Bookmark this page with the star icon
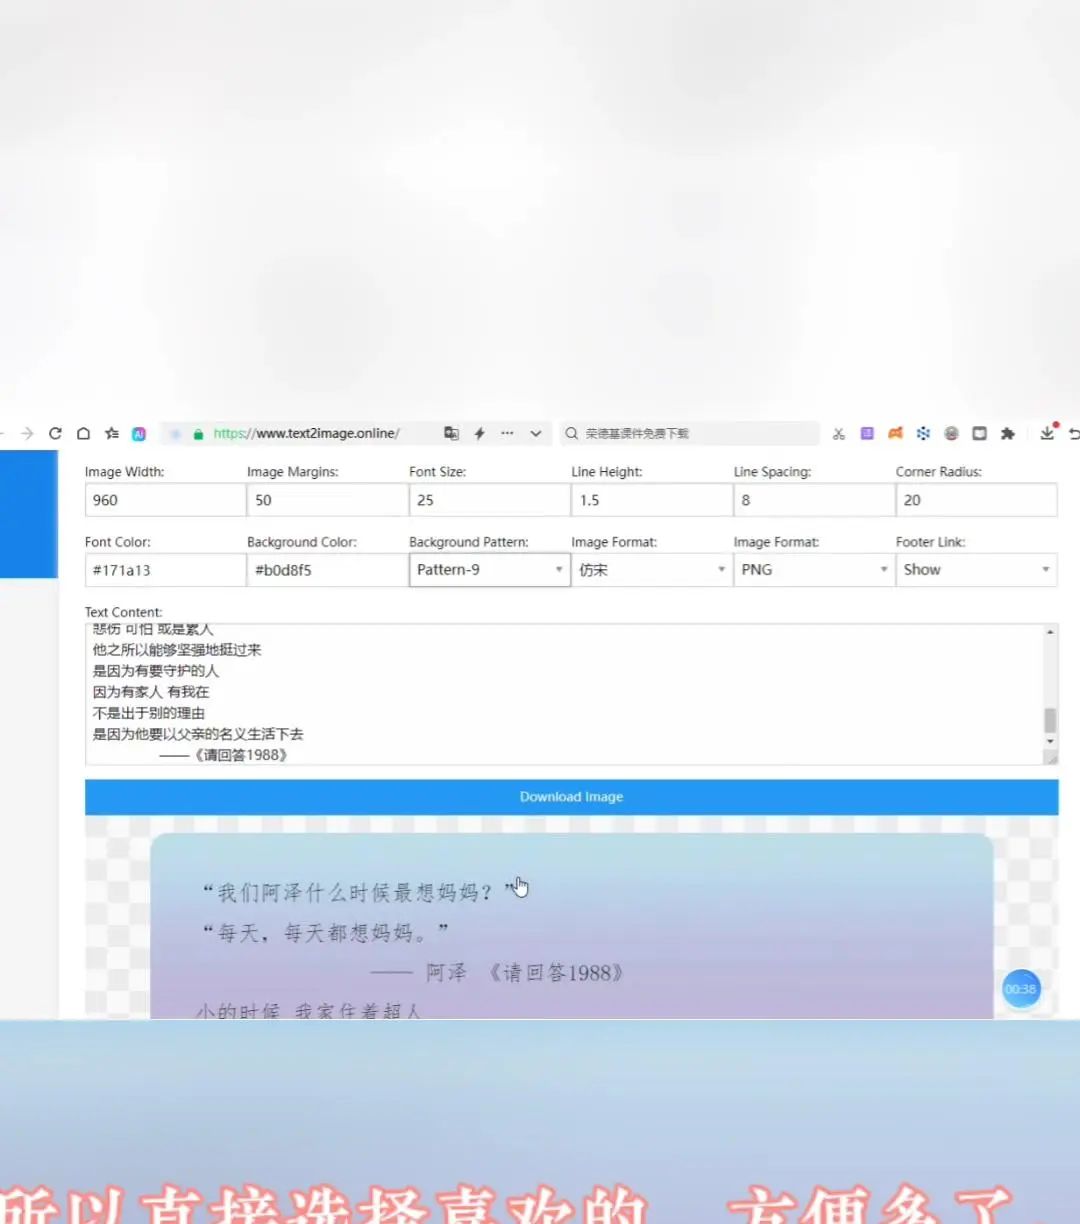The image size is (1080, 1224). [110, 433]
